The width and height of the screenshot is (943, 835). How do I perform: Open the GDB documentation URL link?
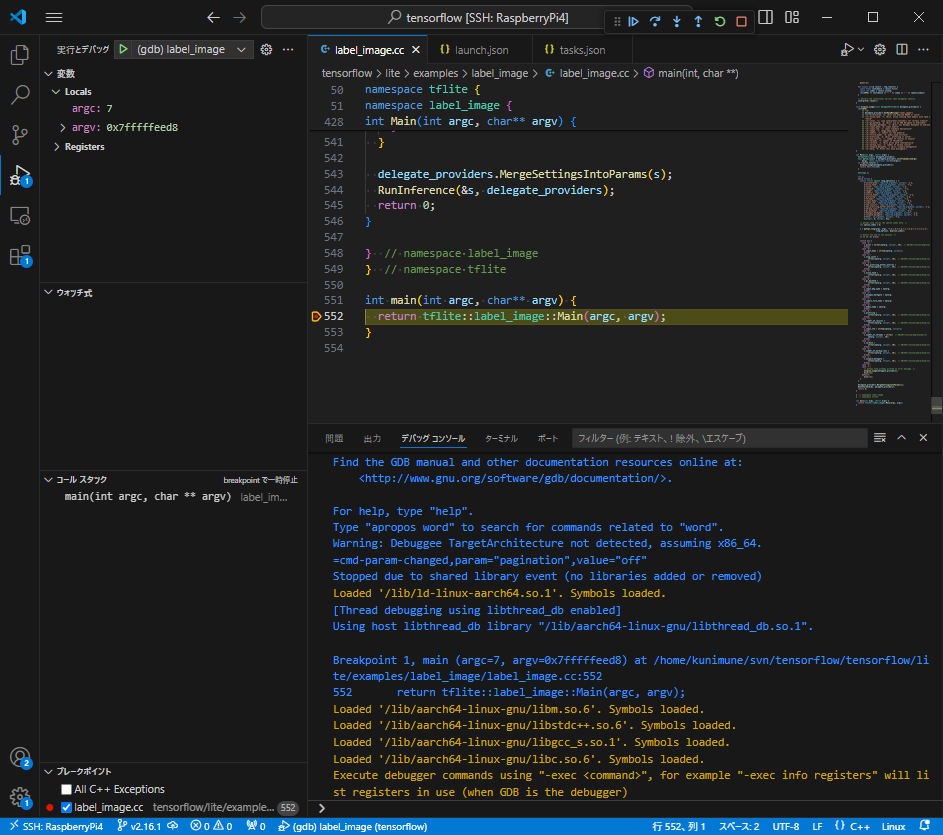click(x=512, y=478)
